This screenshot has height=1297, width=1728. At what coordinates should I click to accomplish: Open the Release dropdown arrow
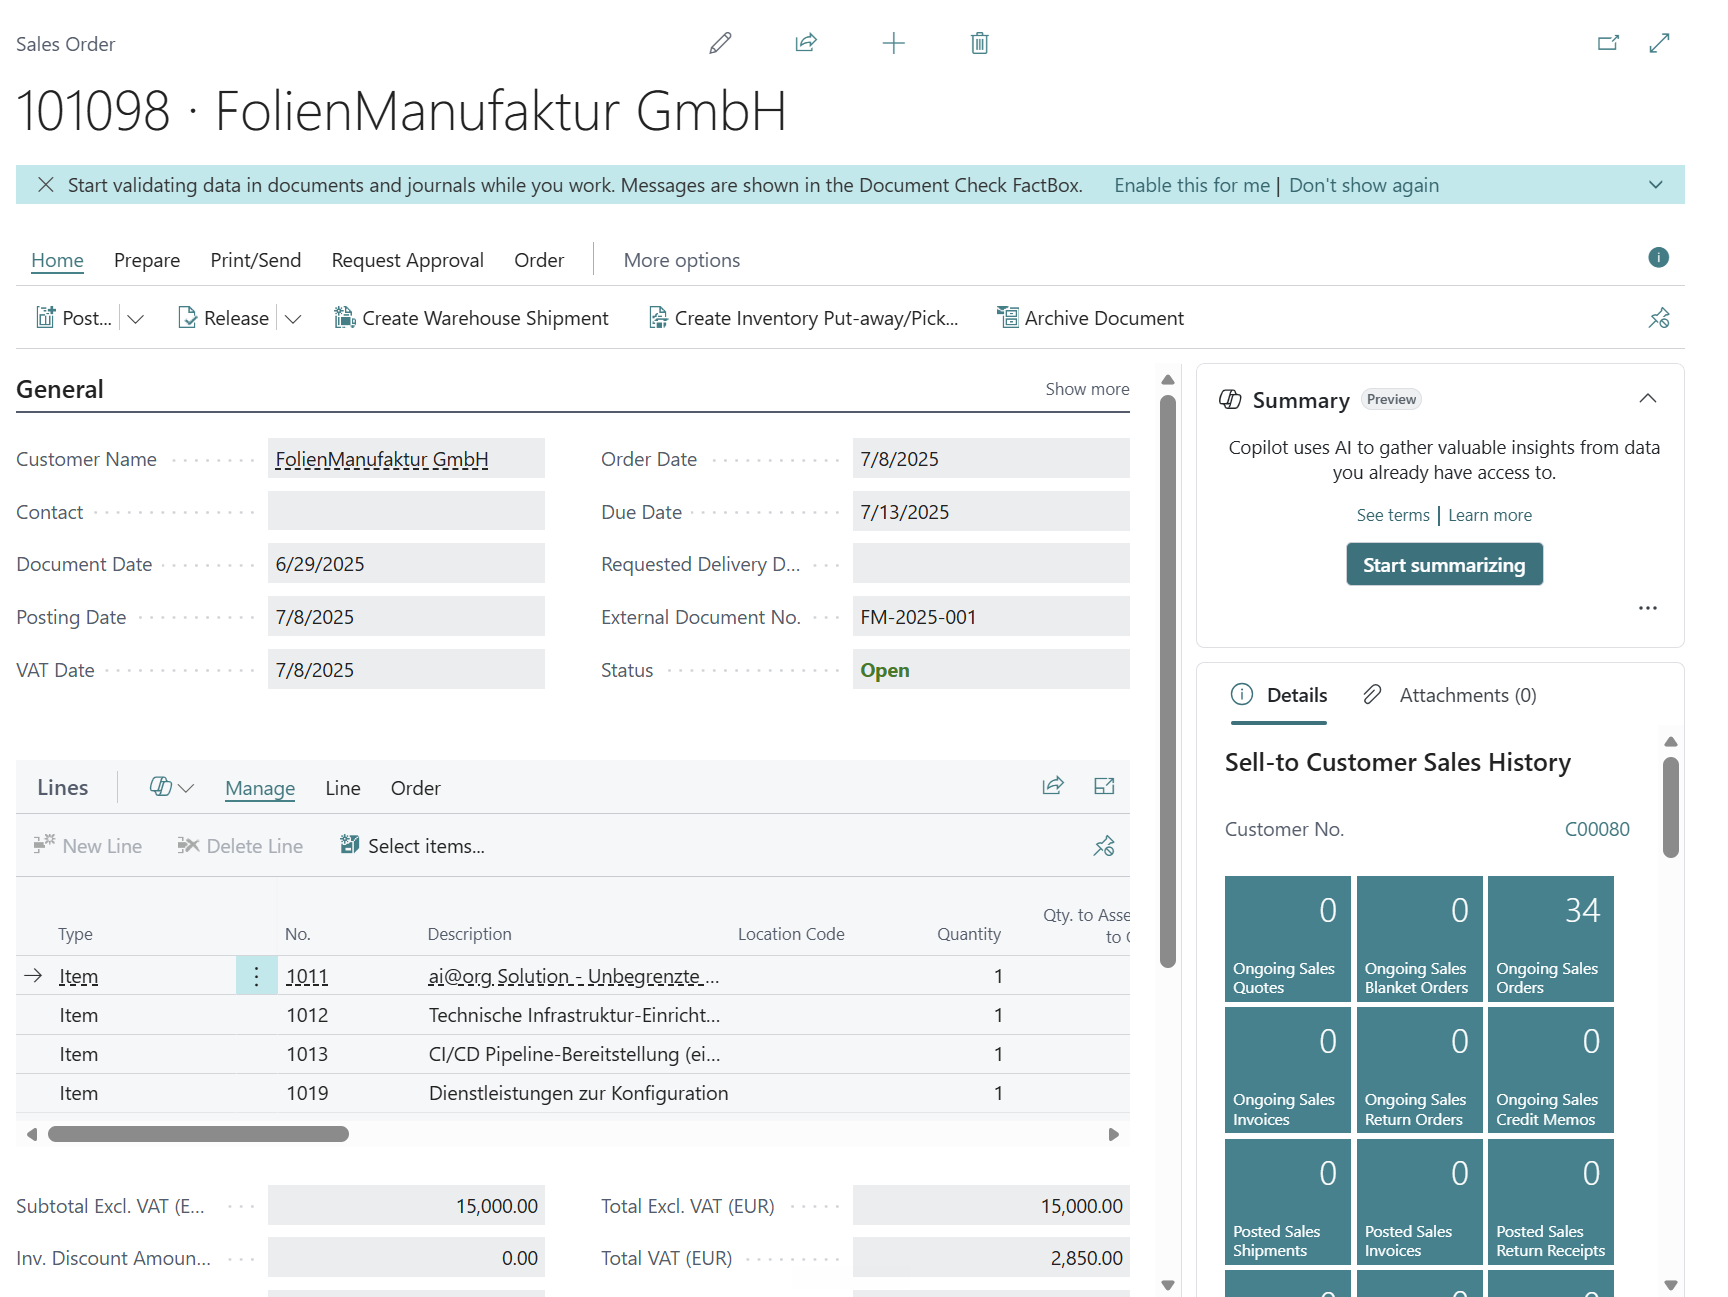point(293,318)
